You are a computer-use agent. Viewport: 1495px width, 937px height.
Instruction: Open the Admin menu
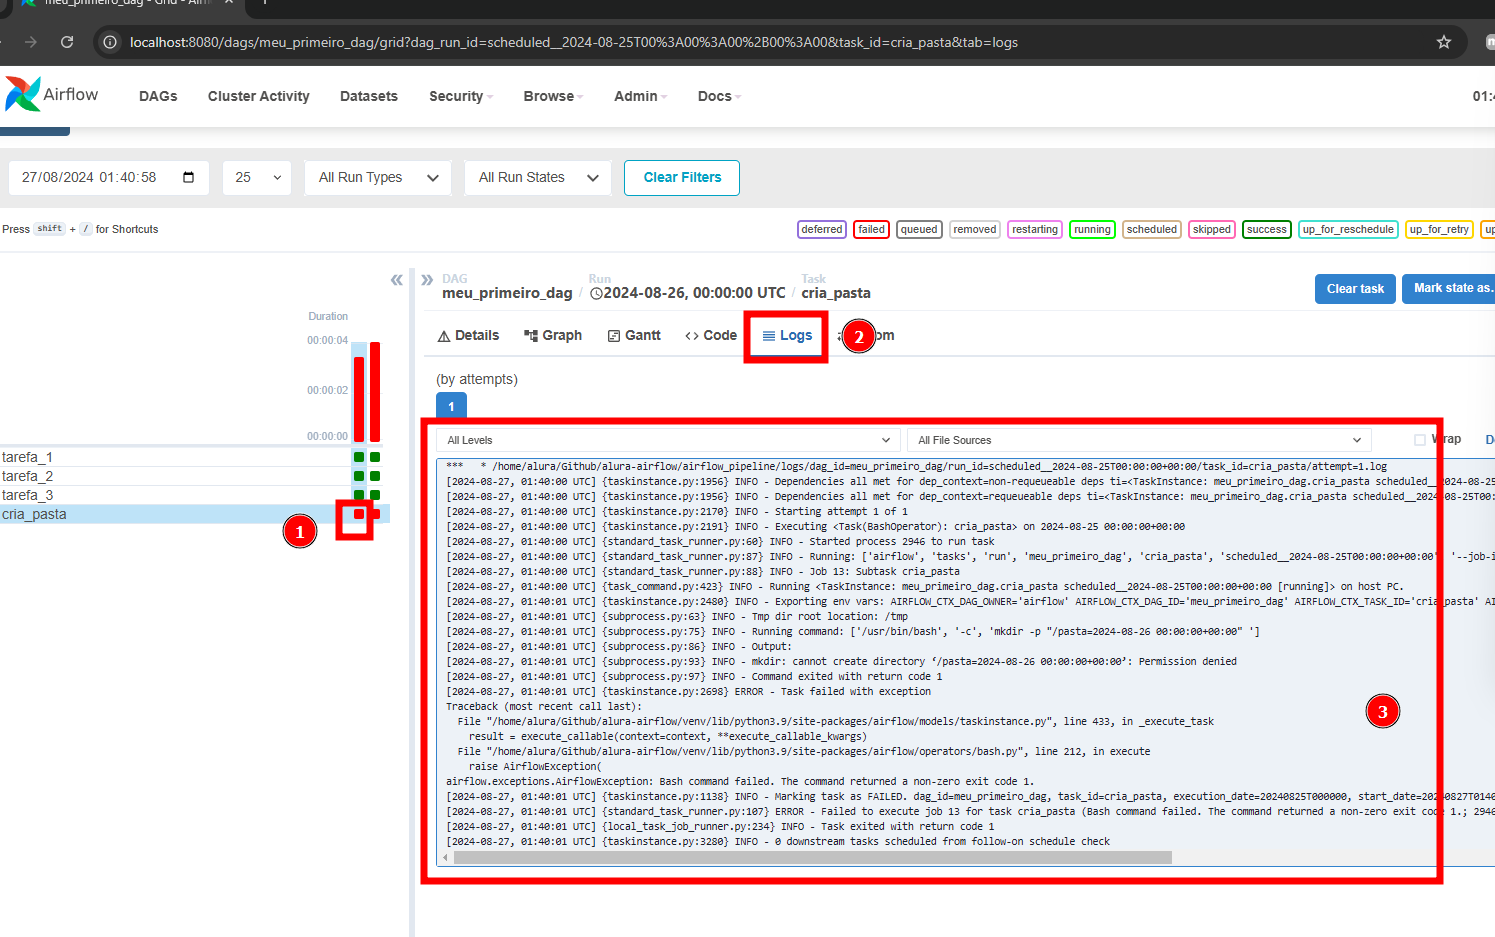coord(640,96)
